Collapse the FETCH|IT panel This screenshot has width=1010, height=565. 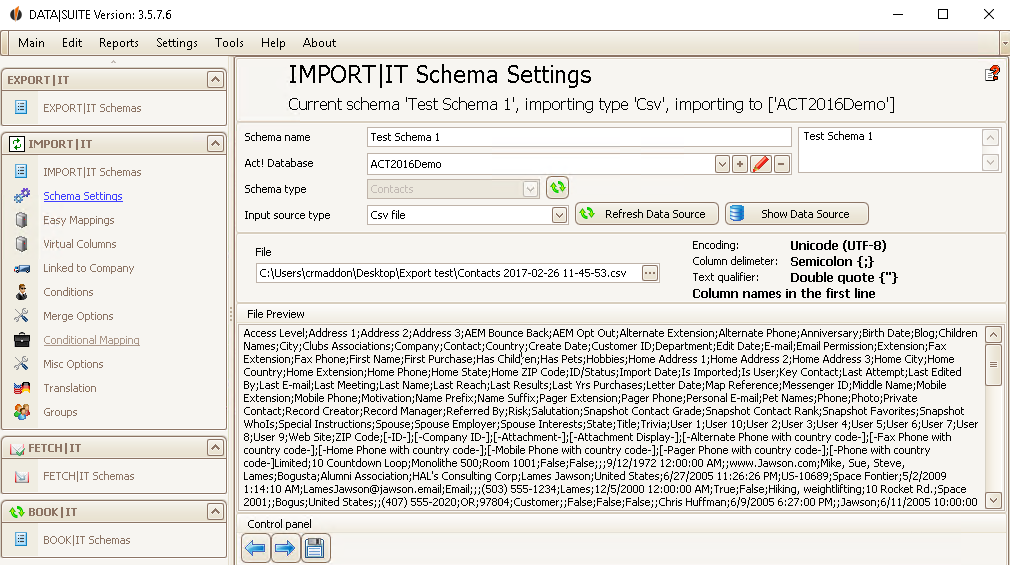(x=215, y=448)
